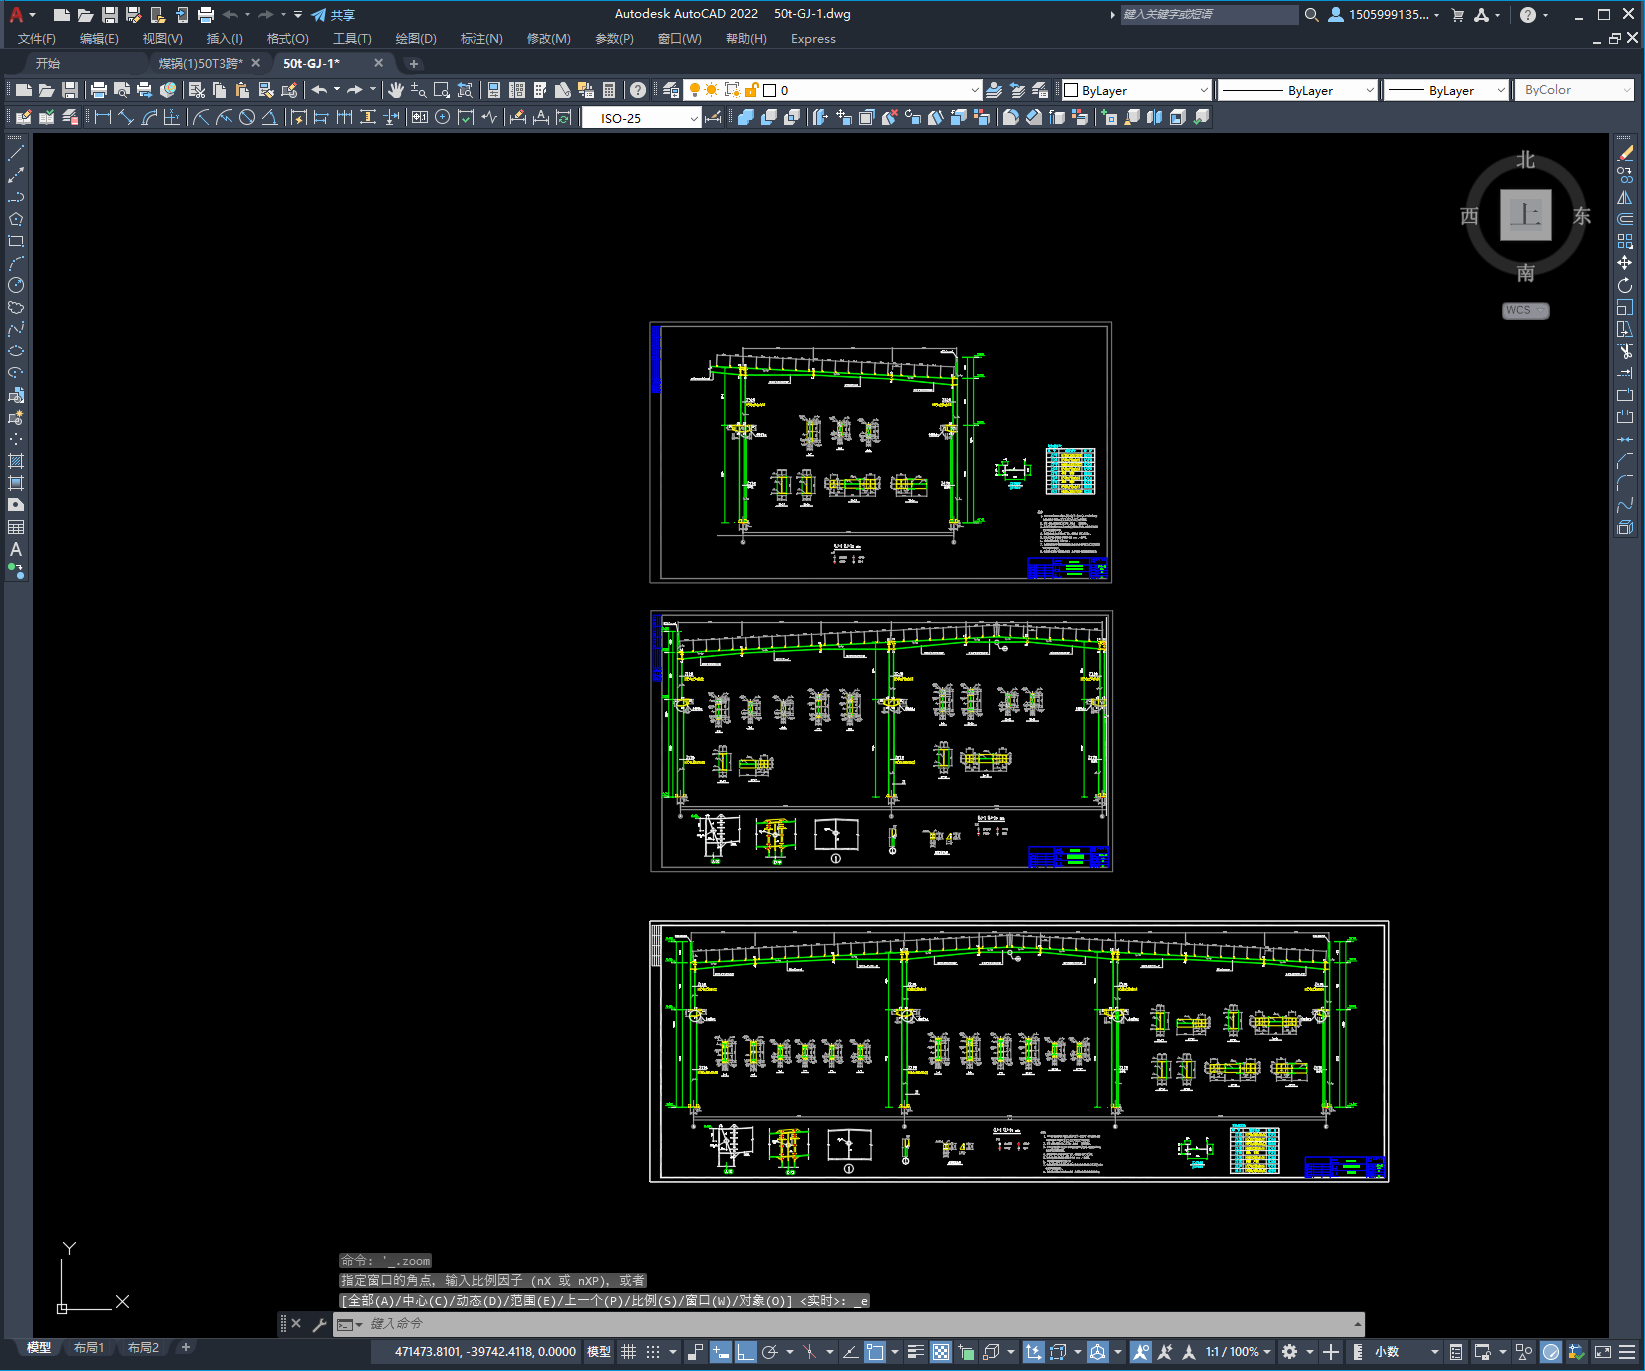1645x1371 pixels.
Task: Select the Table draw tool
Action: (16, 527)
